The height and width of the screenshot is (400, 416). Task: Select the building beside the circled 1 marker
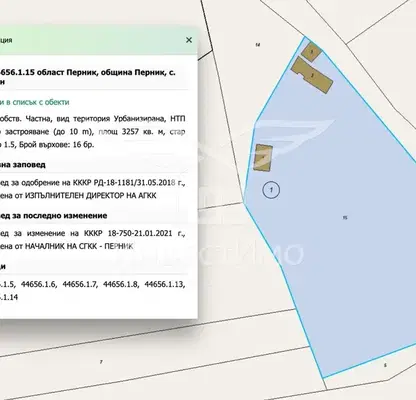(263, 158)
